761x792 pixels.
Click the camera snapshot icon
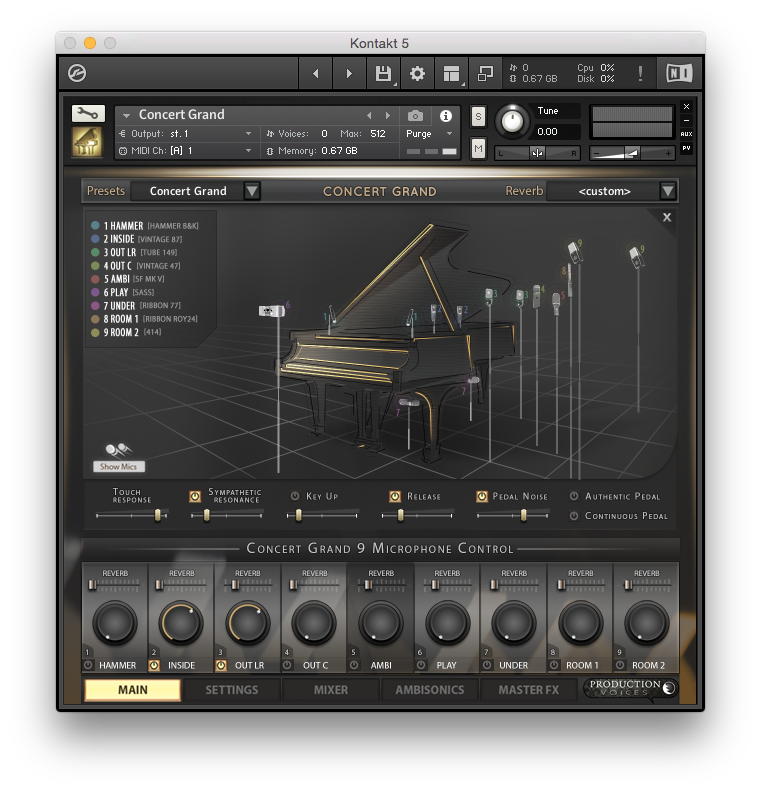point(415,116)
